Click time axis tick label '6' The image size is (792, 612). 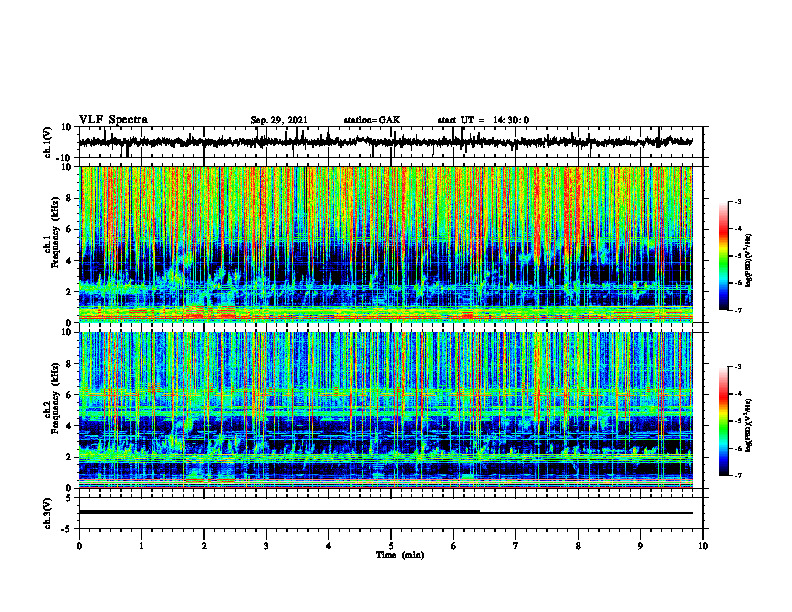(x=454, y=546)
